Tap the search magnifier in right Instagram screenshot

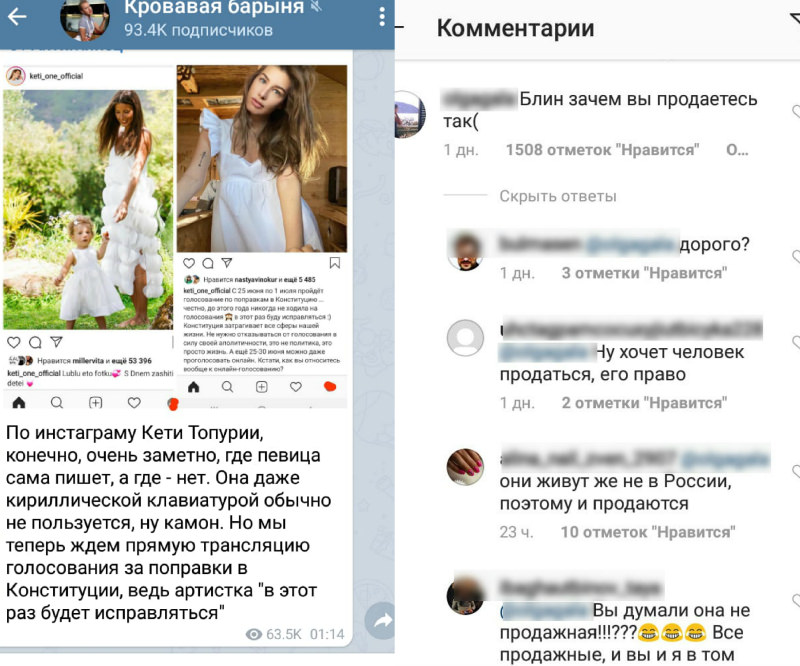[228, 387]
